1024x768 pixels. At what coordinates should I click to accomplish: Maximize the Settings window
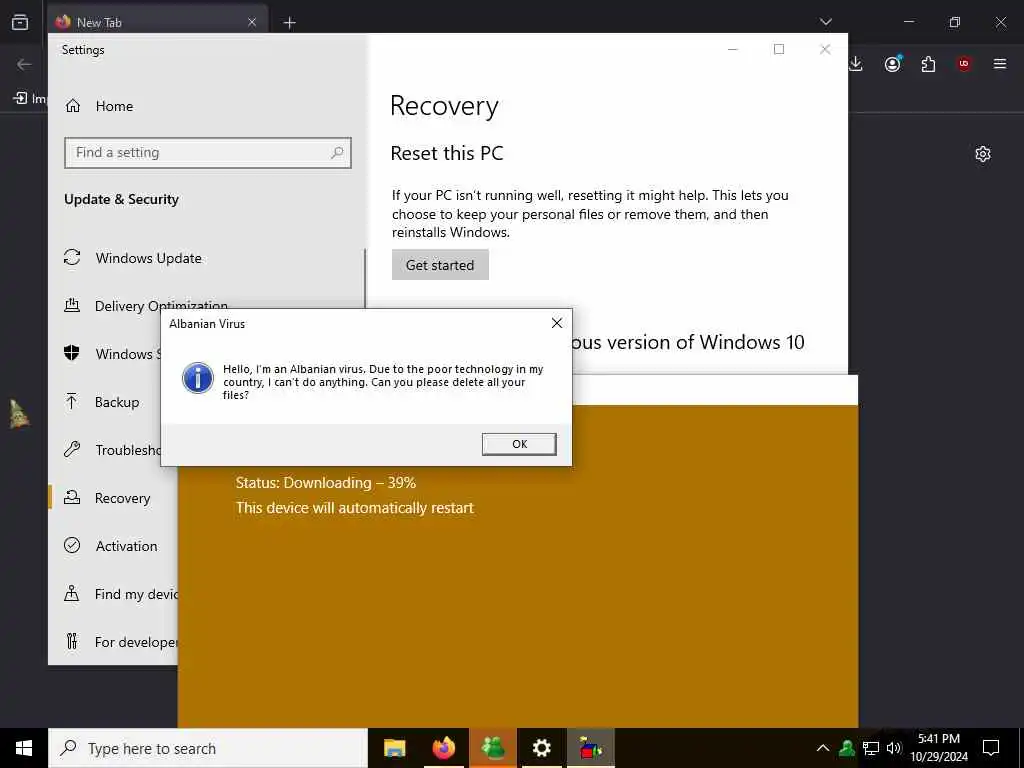(x=778, y=50)
